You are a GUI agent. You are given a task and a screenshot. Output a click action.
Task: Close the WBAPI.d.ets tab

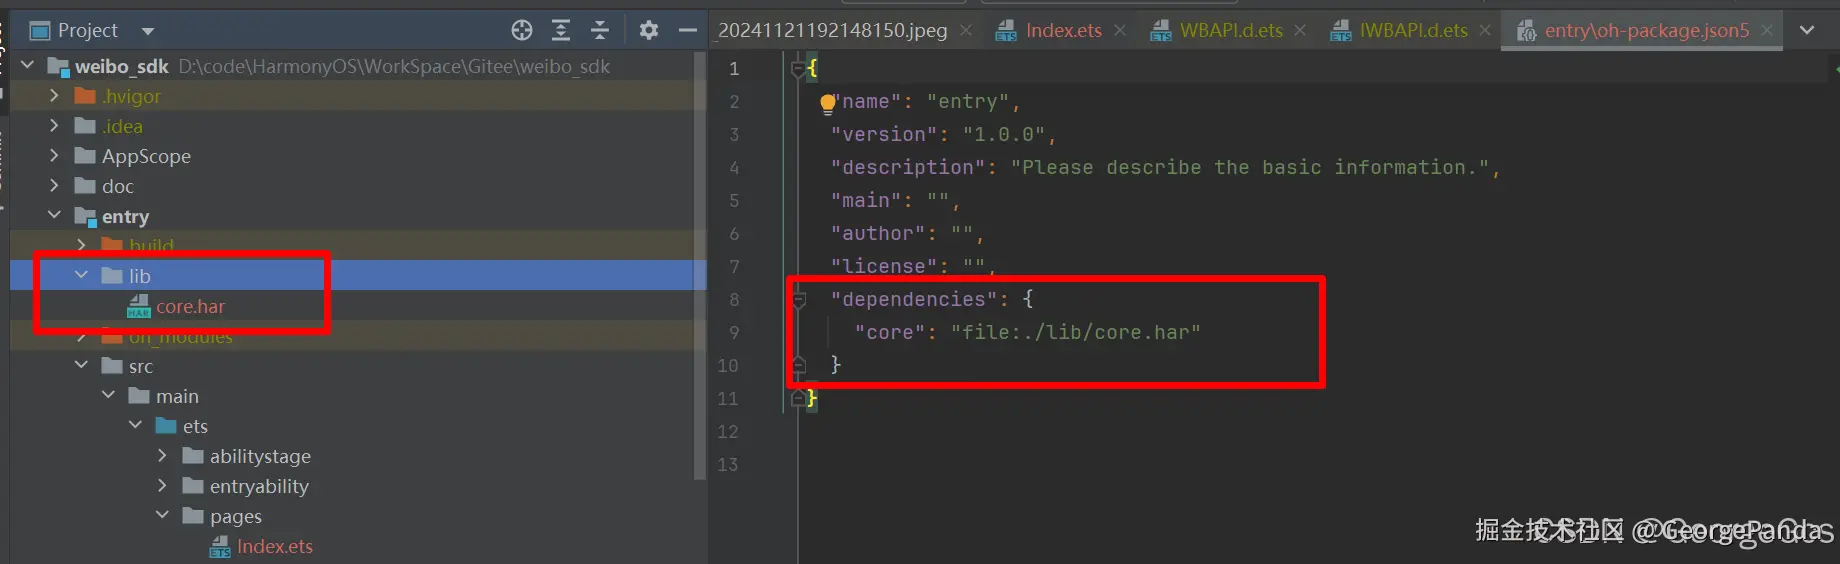tap(1300, 31)
